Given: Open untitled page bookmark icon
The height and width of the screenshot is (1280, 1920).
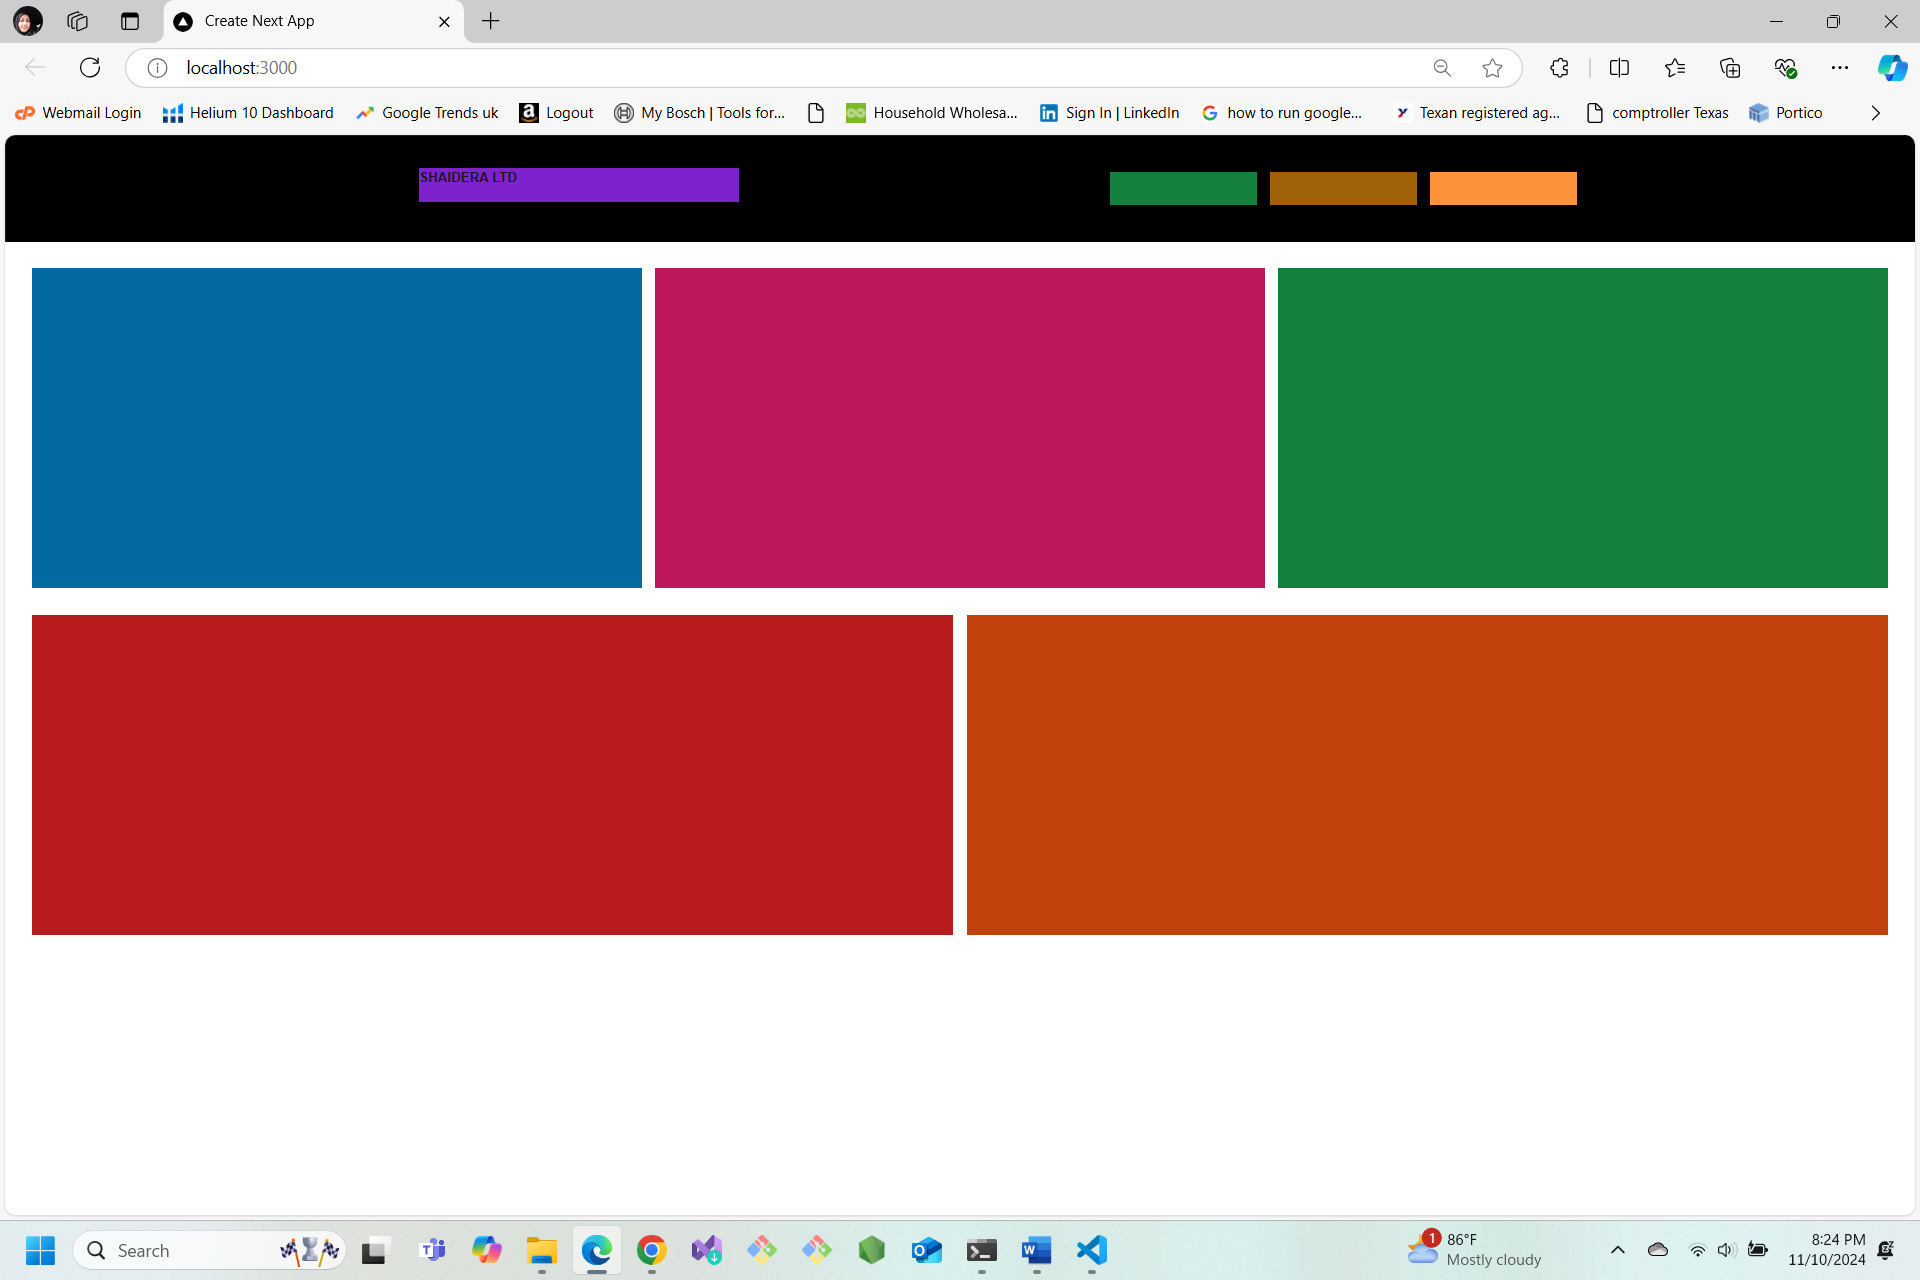Looking at the screenshot, I should pos(816,113).
